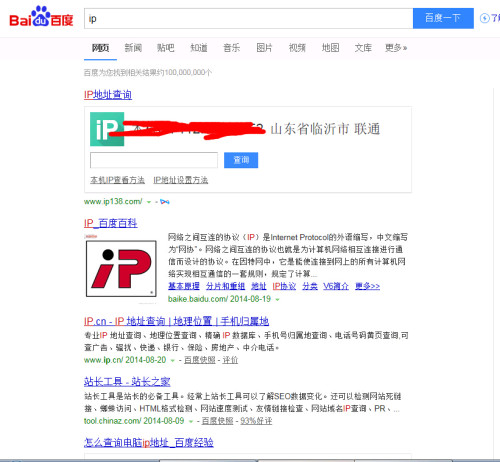Switch to the 视频 tab
Screen dimensions: 500x462
[297, 48]
